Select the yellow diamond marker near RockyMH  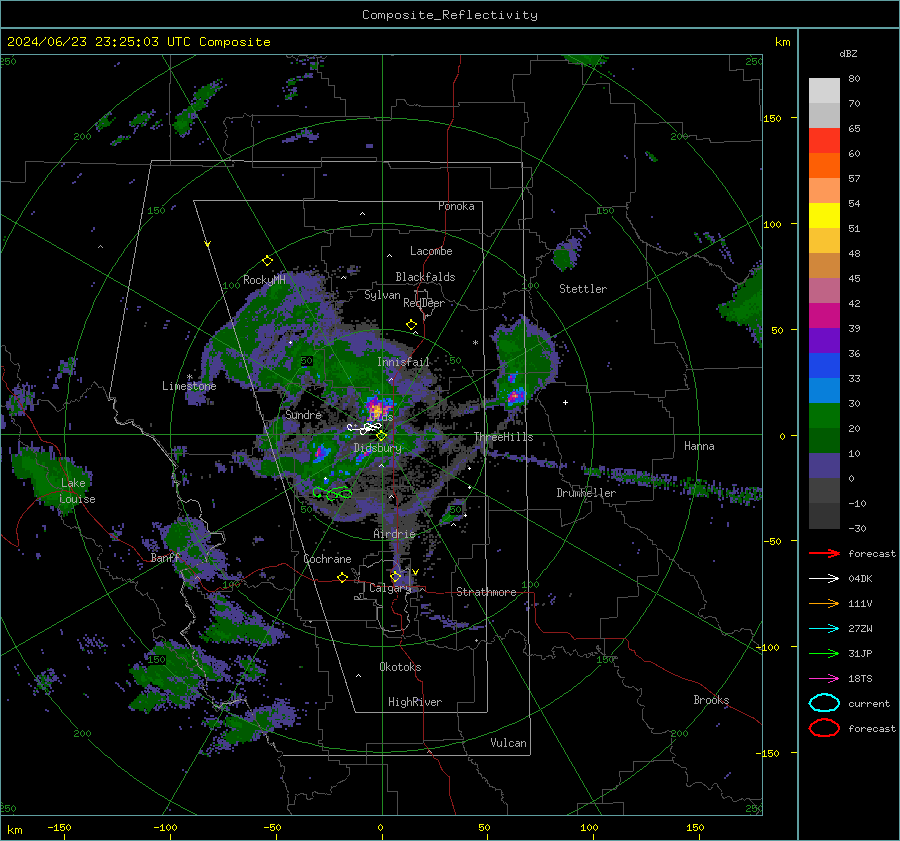[x=267, y=261]
